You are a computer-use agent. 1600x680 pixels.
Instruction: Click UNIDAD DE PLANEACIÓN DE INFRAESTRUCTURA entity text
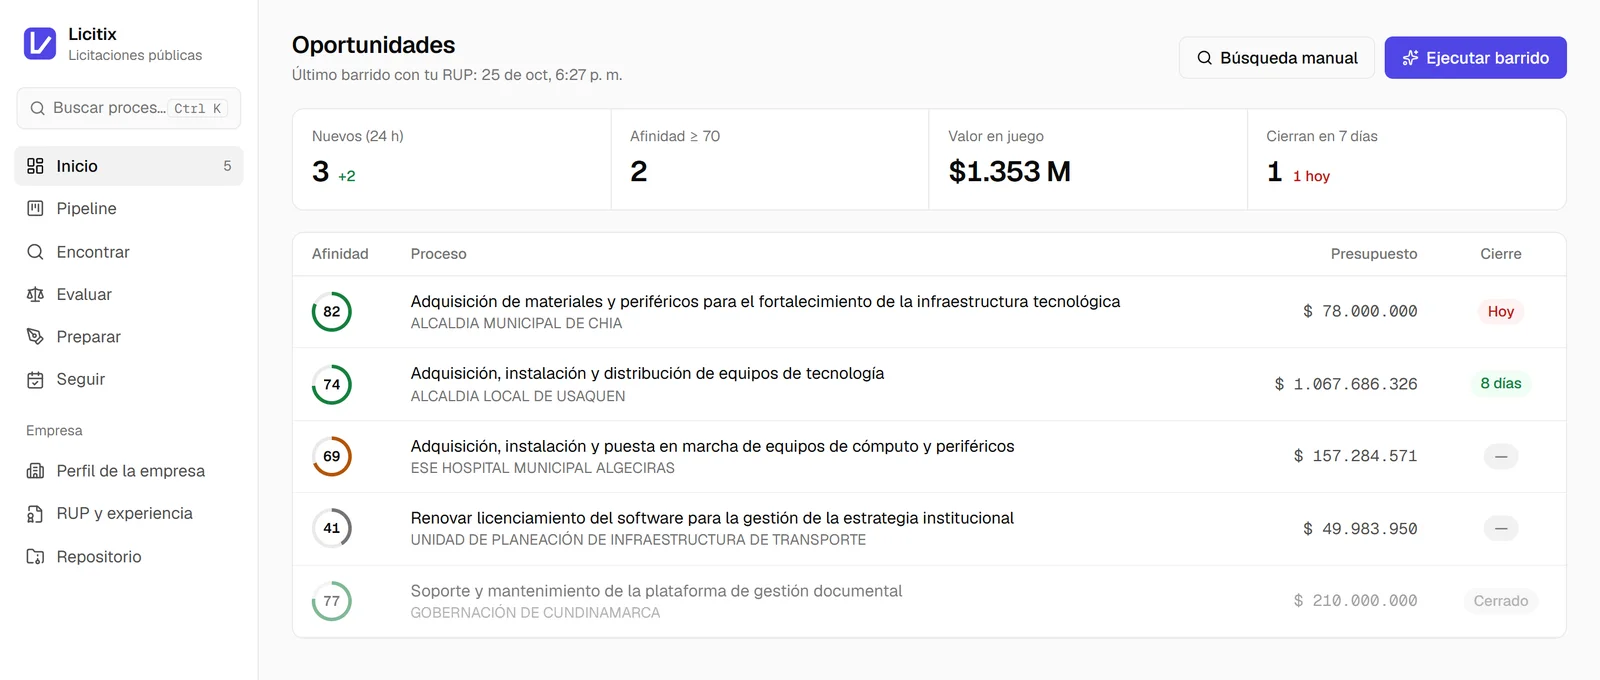638,540
